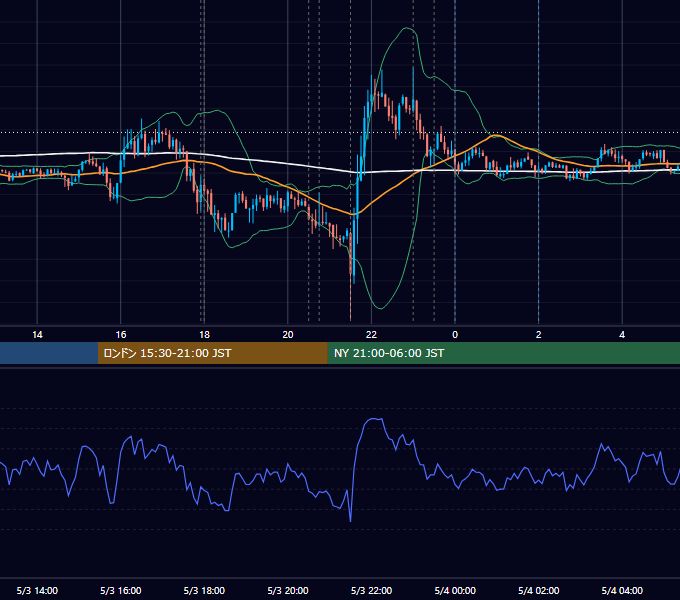Click the dashed blue vertical line at 2
Viewport: 680px width, 600px height.
coord(539,163)
